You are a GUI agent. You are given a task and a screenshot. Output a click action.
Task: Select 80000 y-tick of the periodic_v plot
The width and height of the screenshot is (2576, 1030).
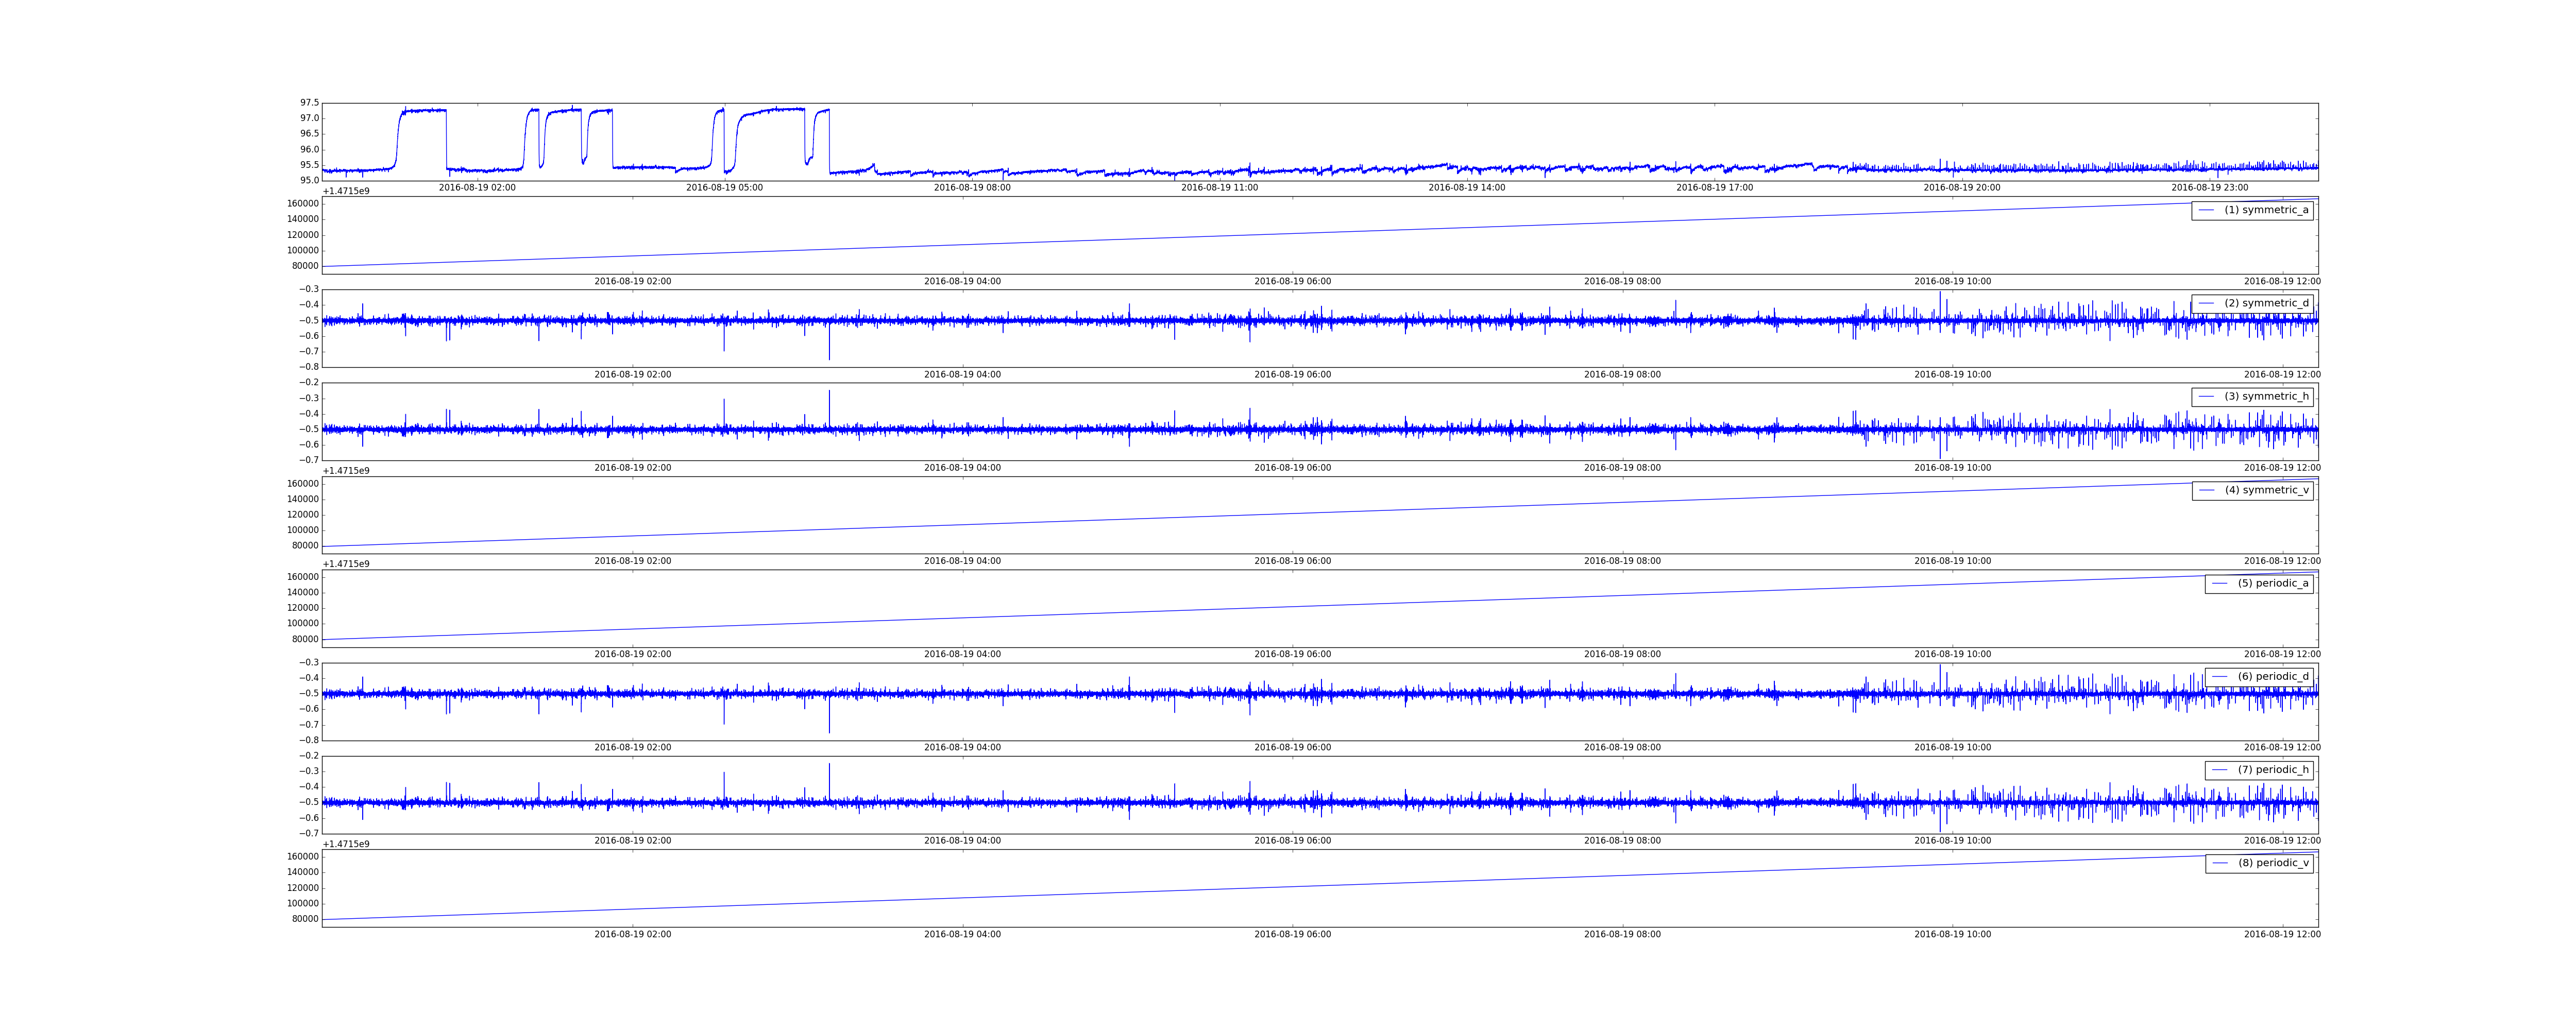click(305, 919)
